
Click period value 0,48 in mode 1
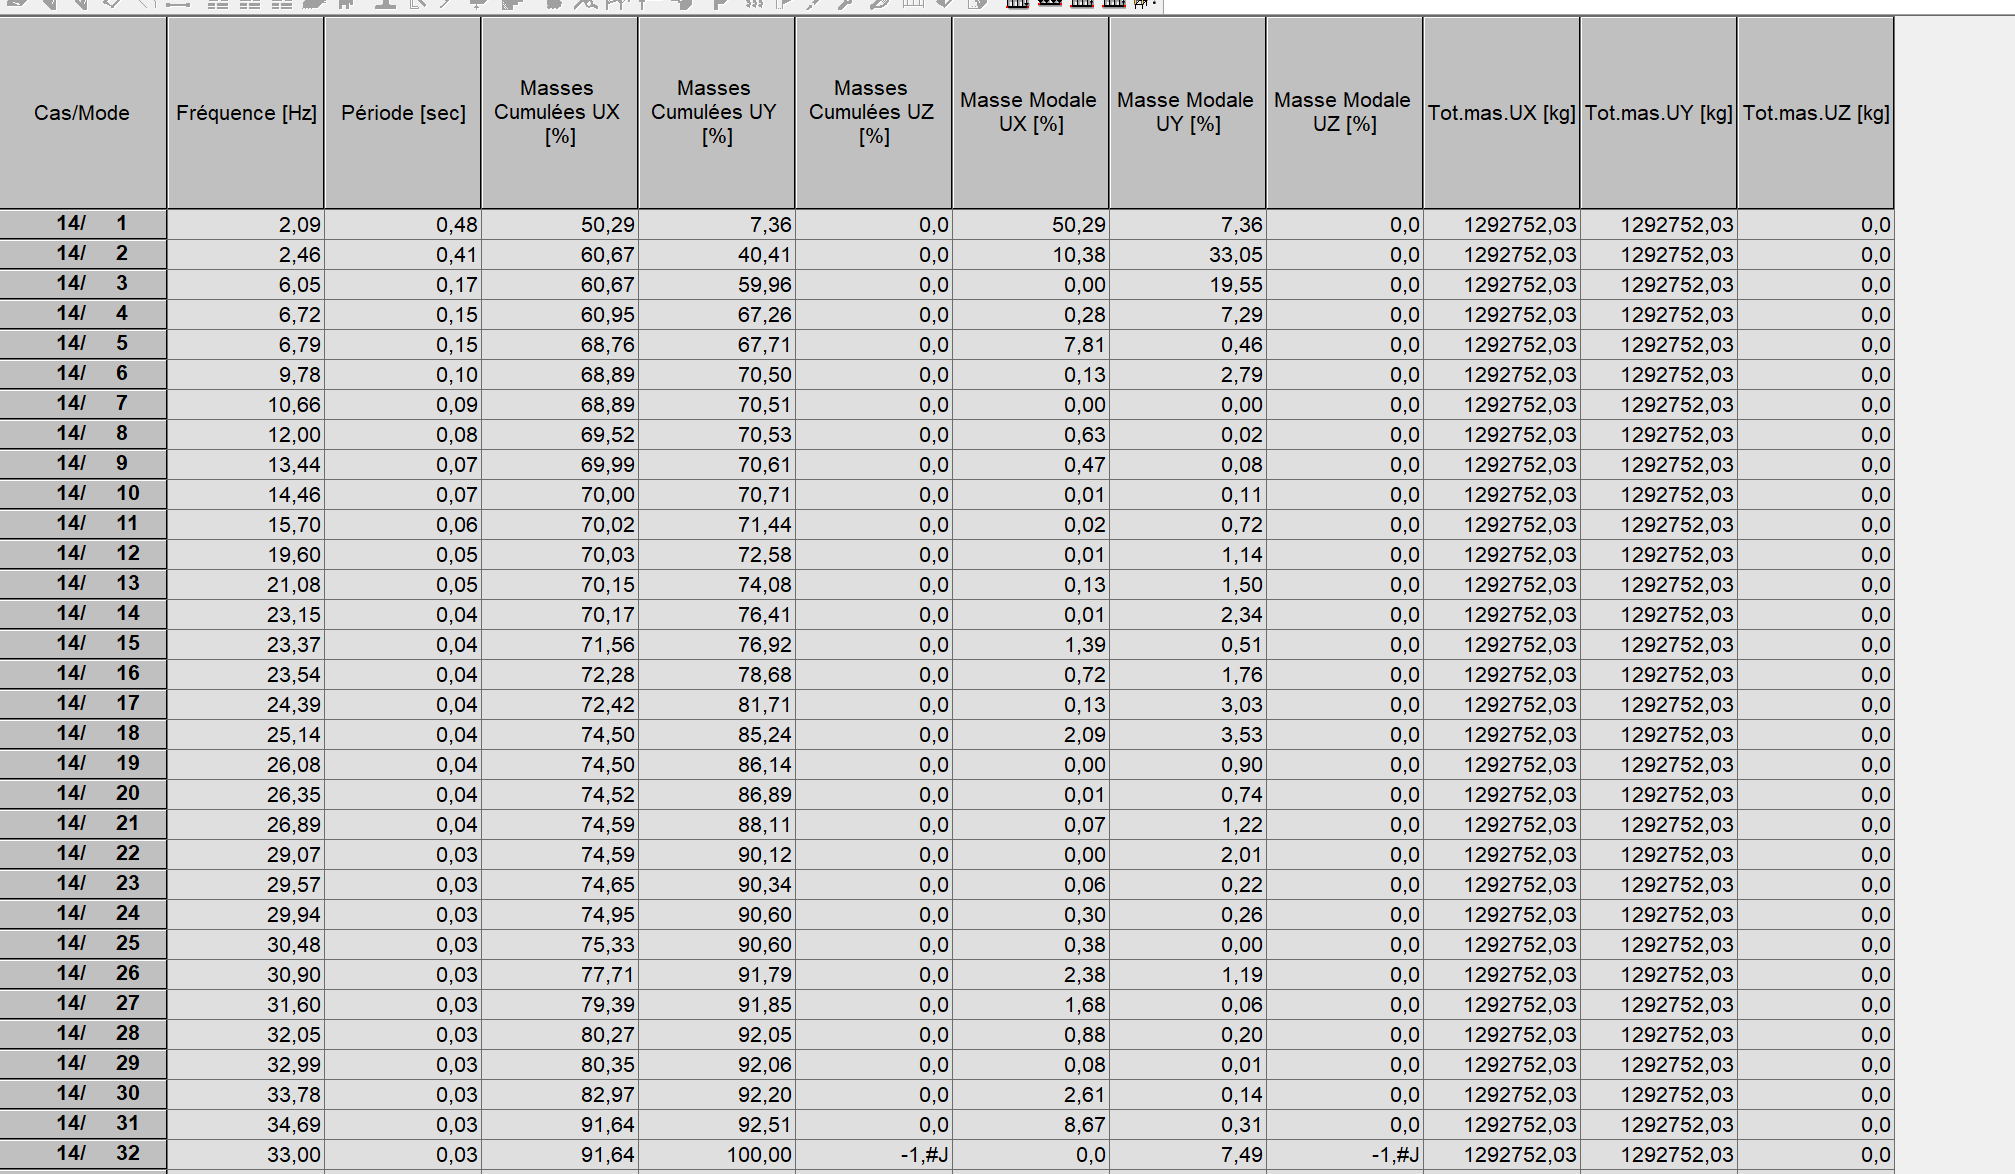[x=403, y=225]
